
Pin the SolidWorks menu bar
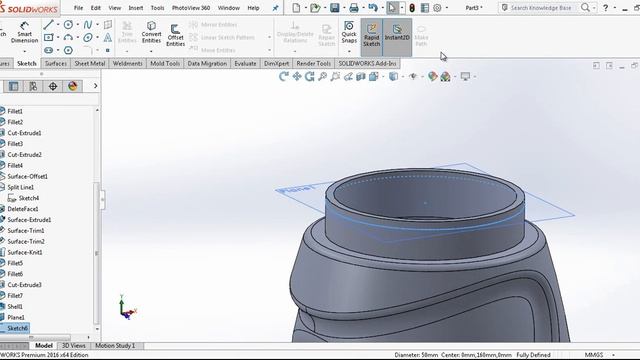pos(276,8)
